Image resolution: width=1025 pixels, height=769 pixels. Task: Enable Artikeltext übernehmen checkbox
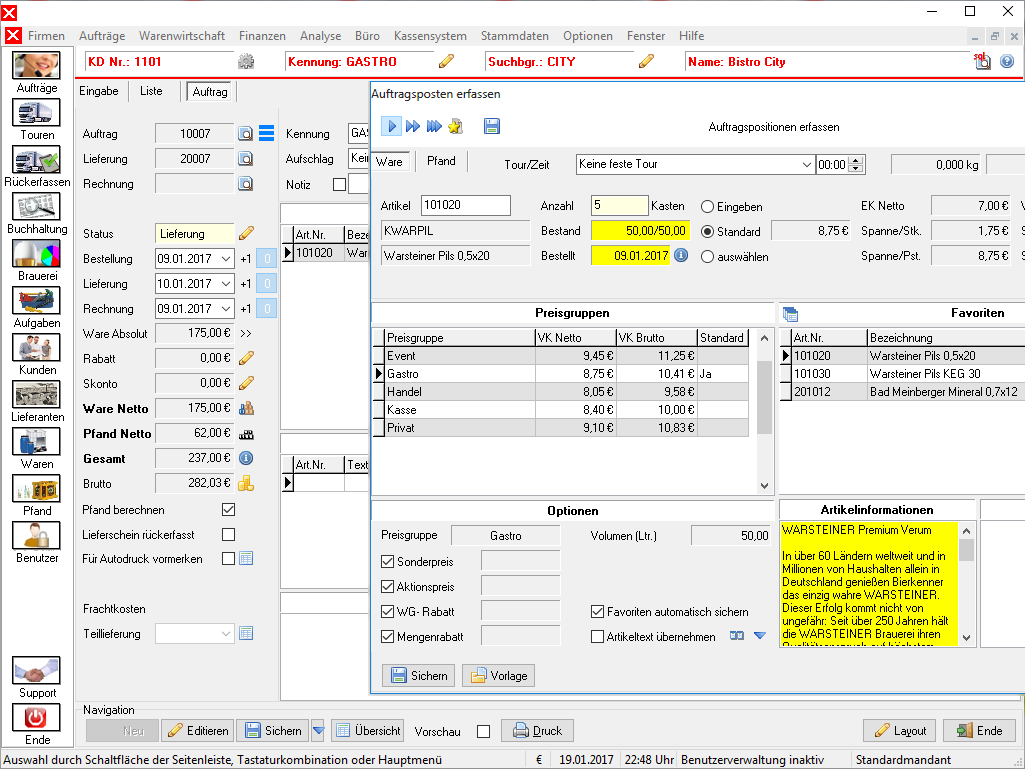click(x=597, y=636)
